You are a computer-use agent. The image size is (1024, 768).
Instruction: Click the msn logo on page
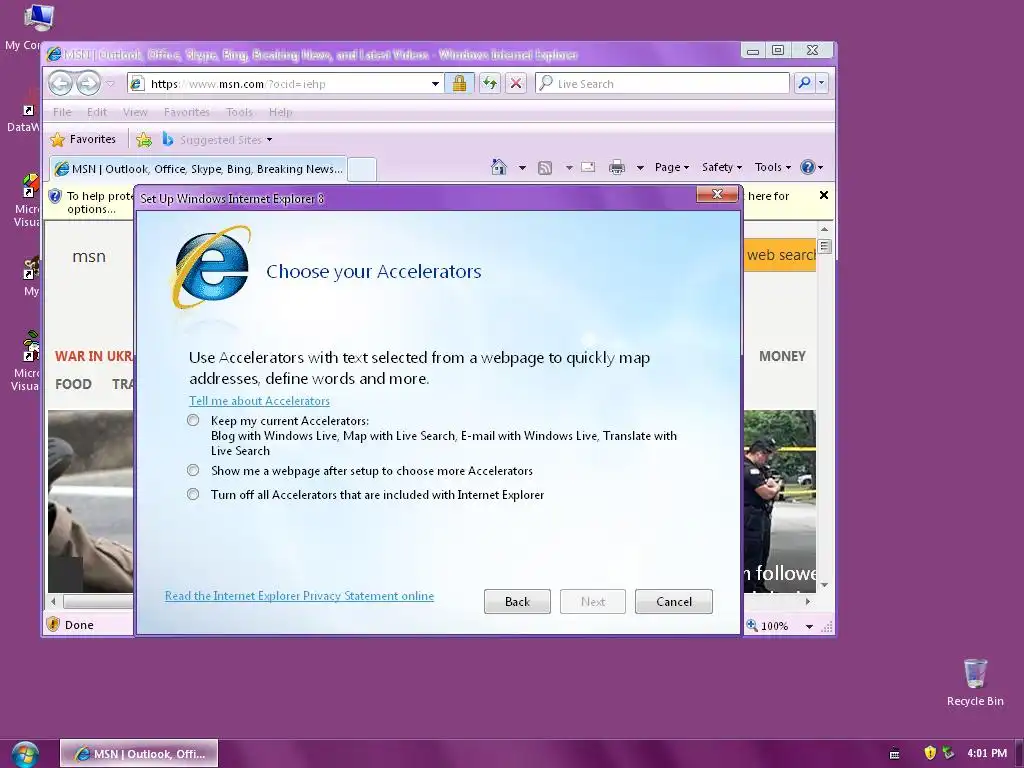point(89,257)
